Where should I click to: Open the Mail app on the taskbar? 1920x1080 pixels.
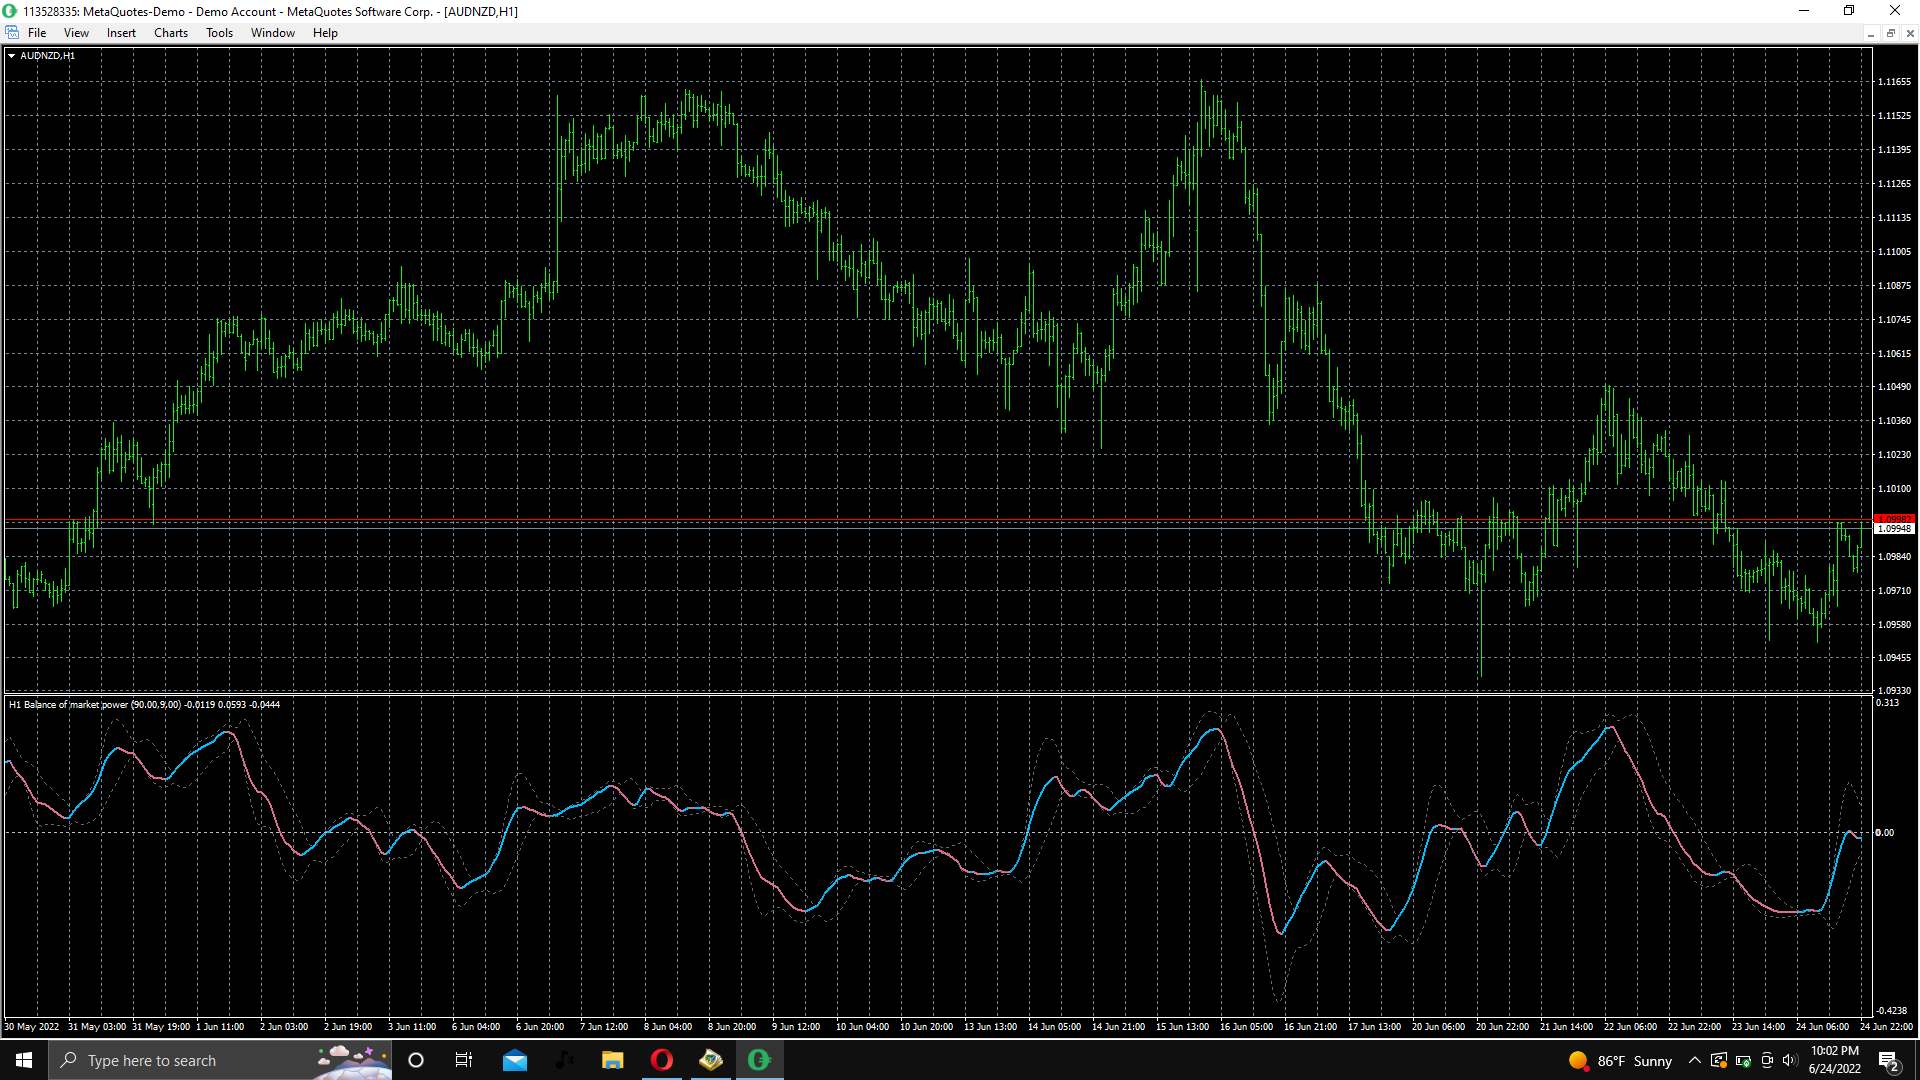click(515, 1060)
